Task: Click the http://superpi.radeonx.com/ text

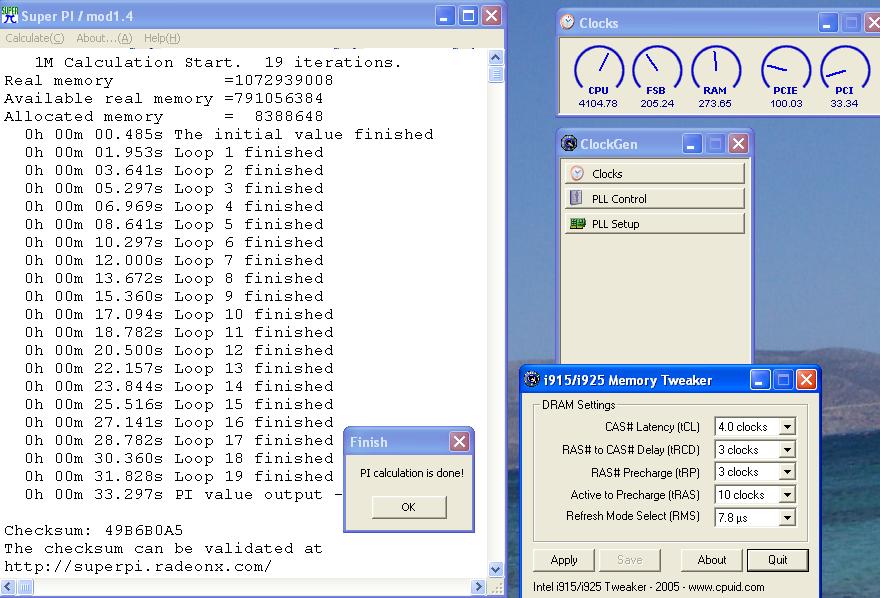Action: point(138,566)
